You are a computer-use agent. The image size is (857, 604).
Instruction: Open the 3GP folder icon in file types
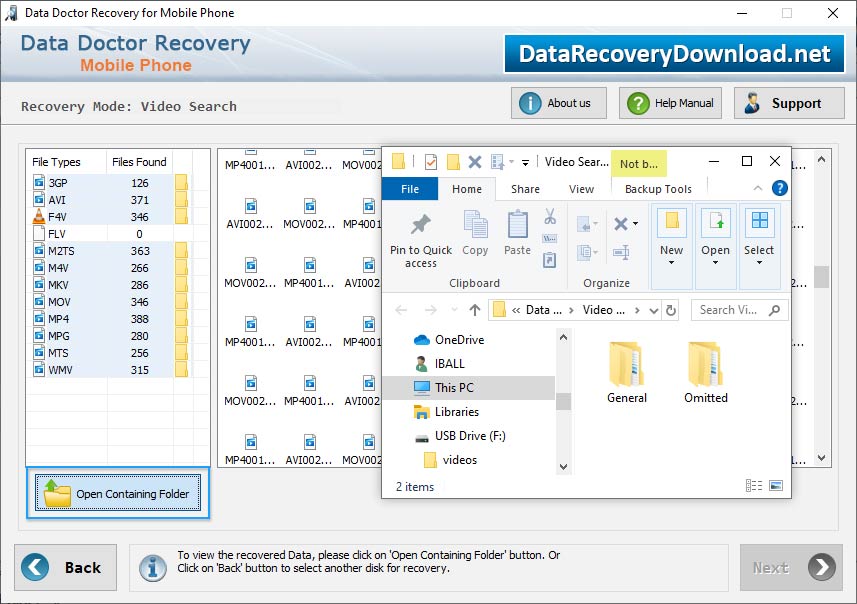[181, 183]
